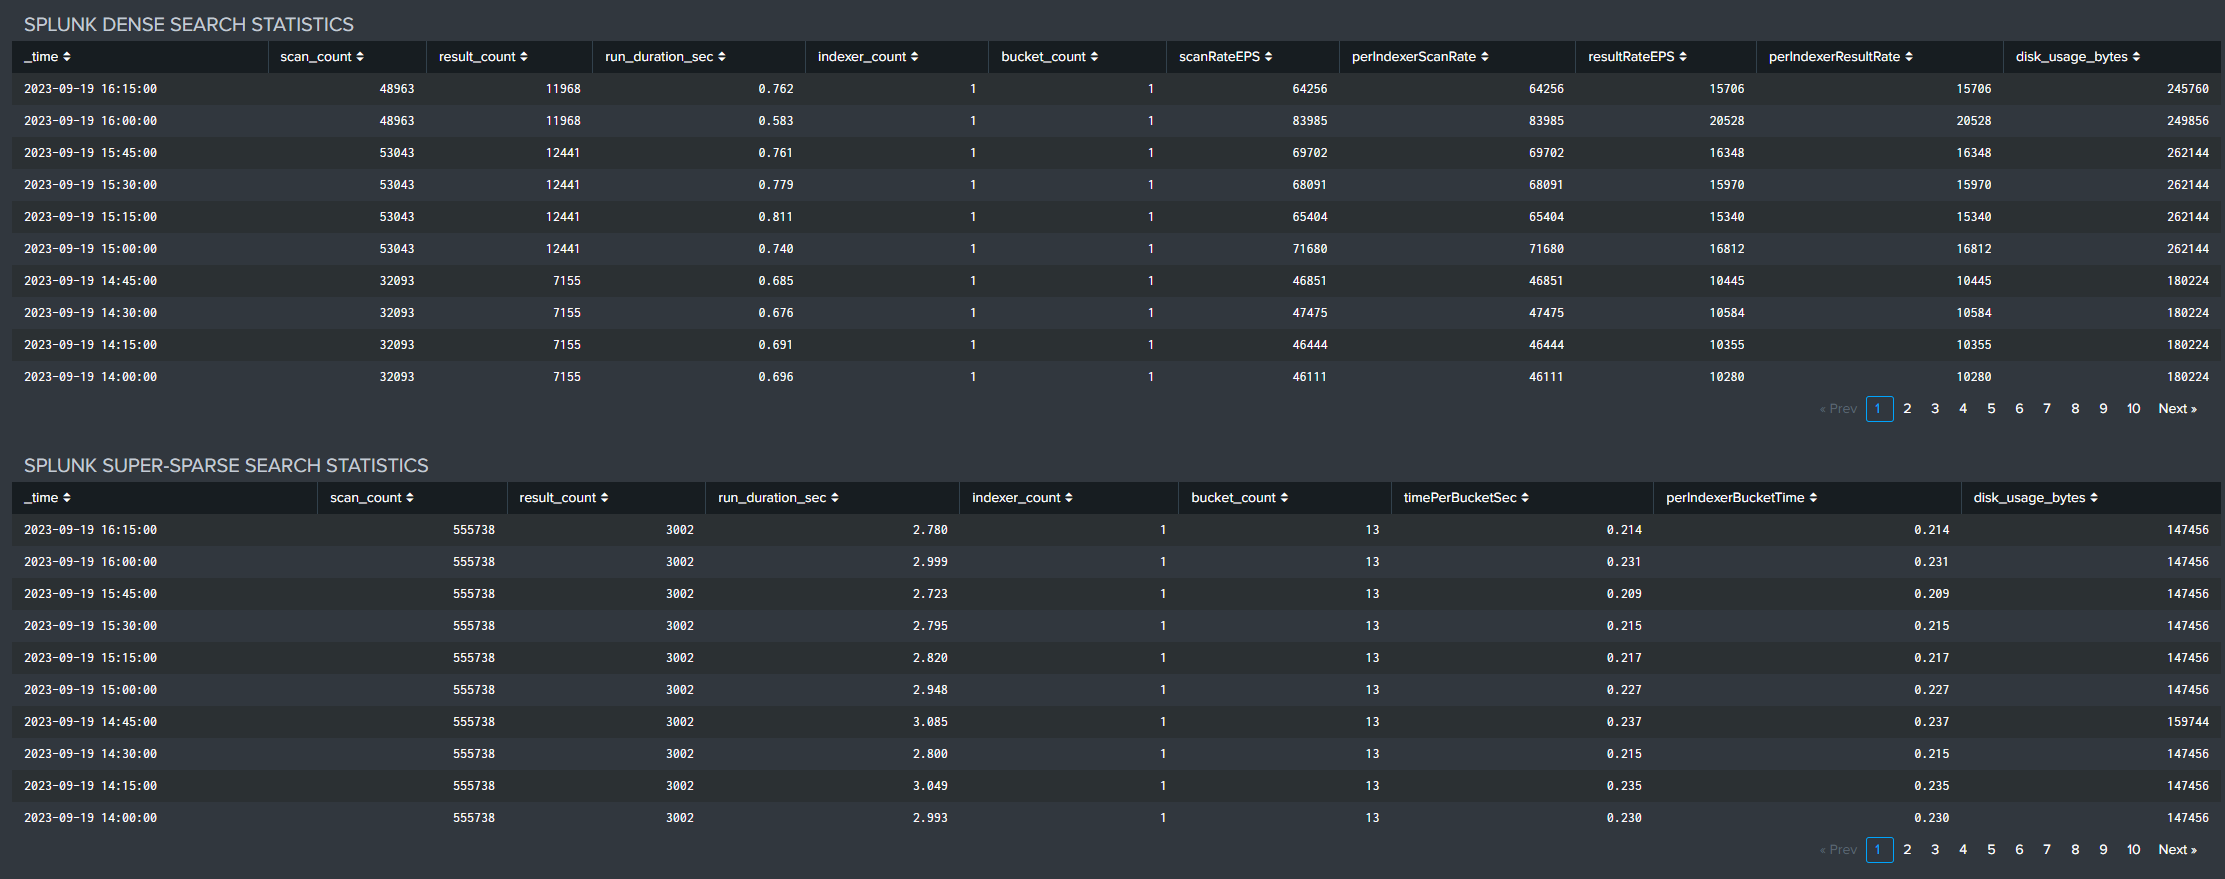
Task: Click the sort arrows beside perIndexerResultRate
Action: pyautogui.click(x=1909, y=57)
